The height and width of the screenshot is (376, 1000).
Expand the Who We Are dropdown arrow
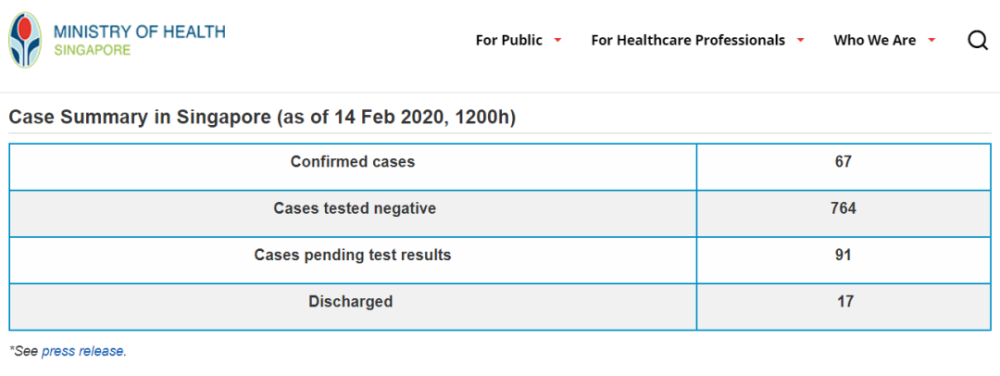click(931, 40)
